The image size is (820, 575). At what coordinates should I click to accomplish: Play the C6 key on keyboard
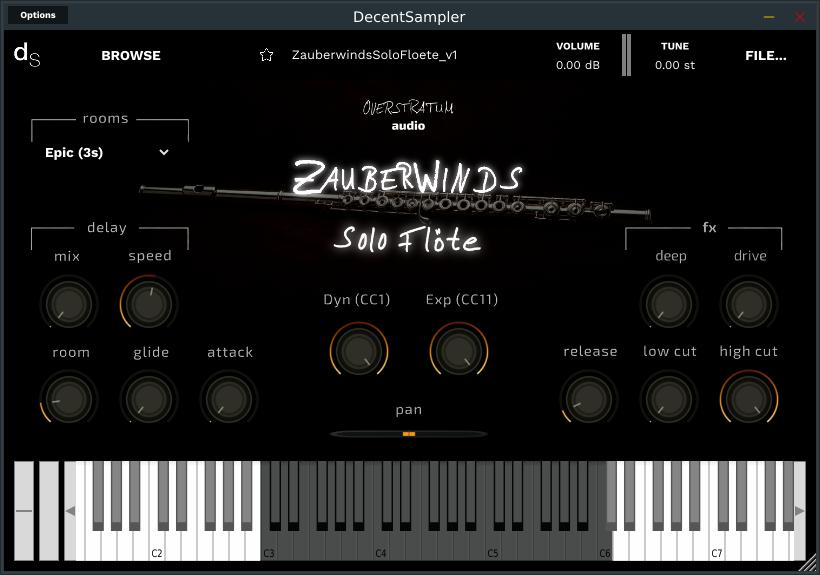click(x=604, y=546)
